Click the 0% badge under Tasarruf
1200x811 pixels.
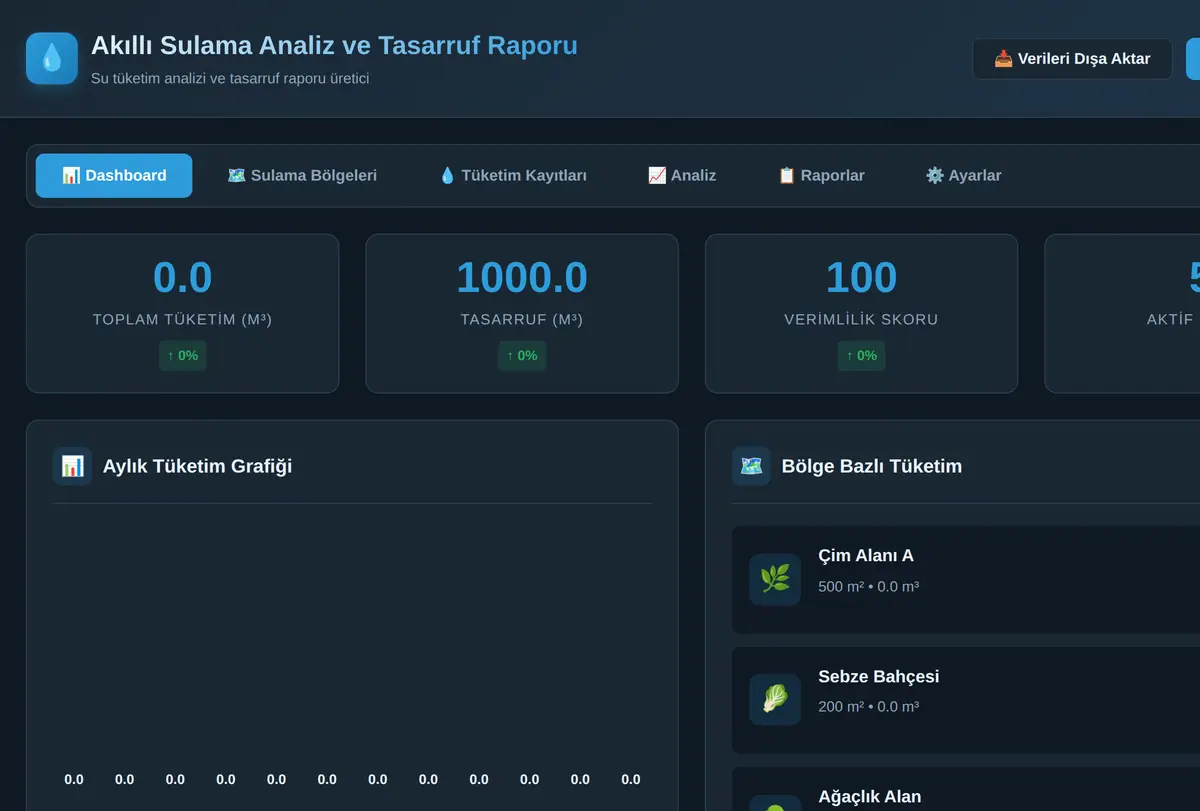[x=522, y=356]
